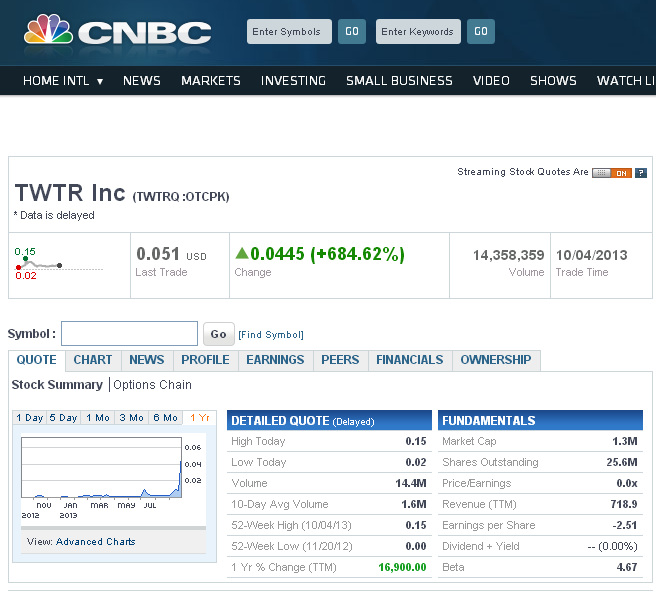
Task: Click GO next to Enter Symbols
Action: pyautogui.click(x=352, y=31)
